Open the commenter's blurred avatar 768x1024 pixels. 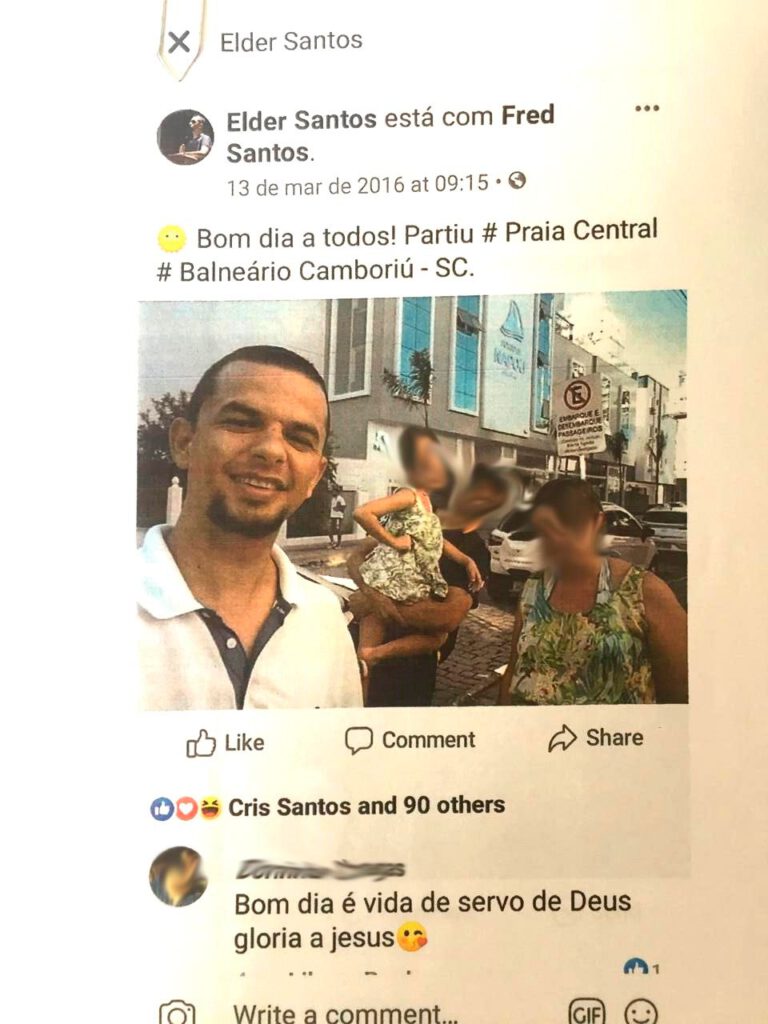click(178, 876)
